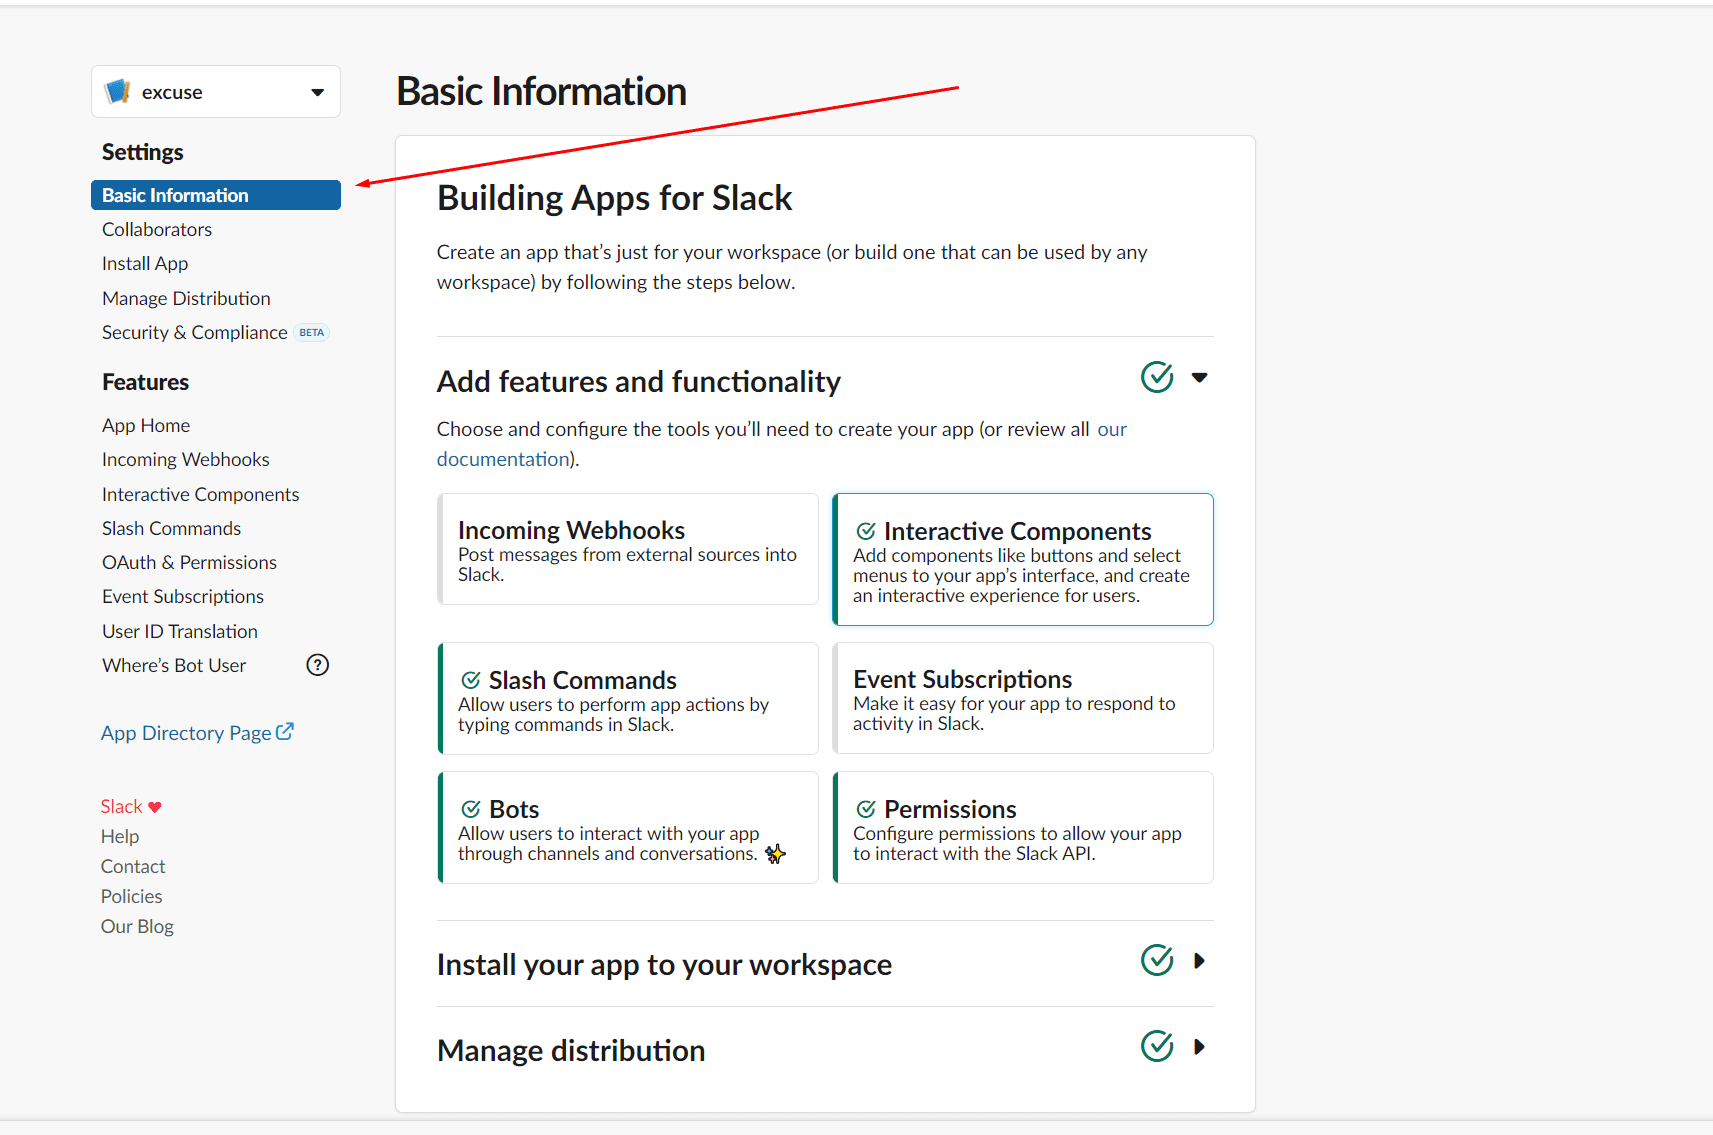
Task: Click the checkmark icon for Add features and functionality
Action: click(x=1157, y=377)
